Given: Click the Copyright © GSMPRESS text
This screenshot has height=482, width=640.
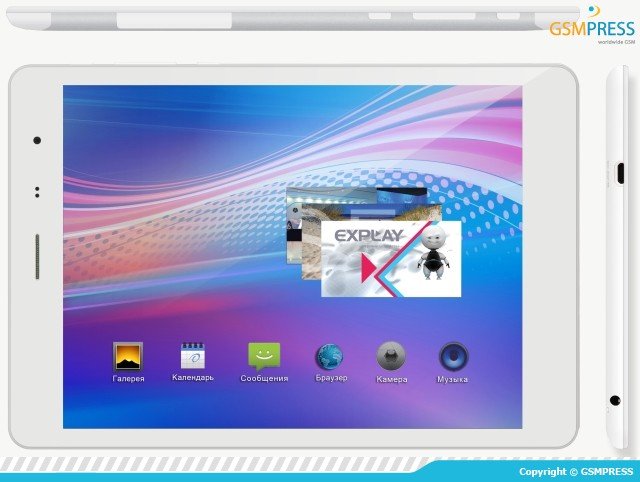Looking at the screenshot, I should coord(576,471).
